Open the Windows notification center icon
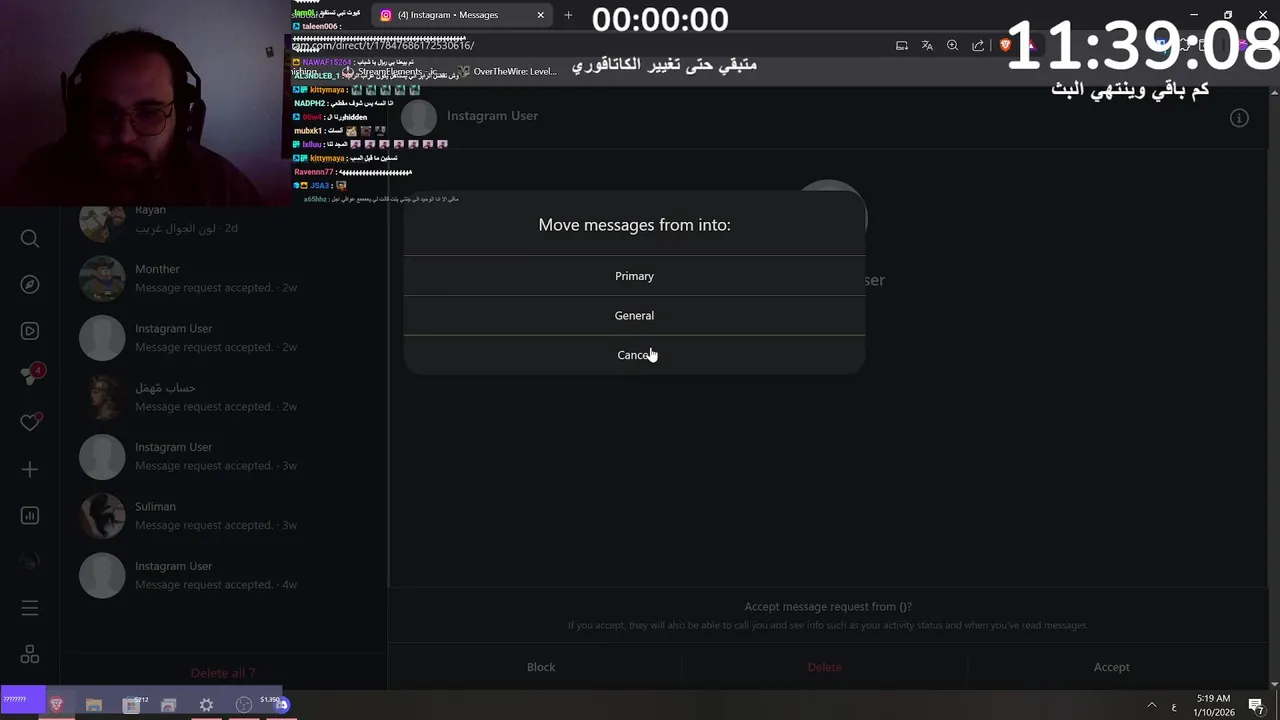Image resolution: width=1280 pixels, height=720 pixels. (x=1257, y=706)
